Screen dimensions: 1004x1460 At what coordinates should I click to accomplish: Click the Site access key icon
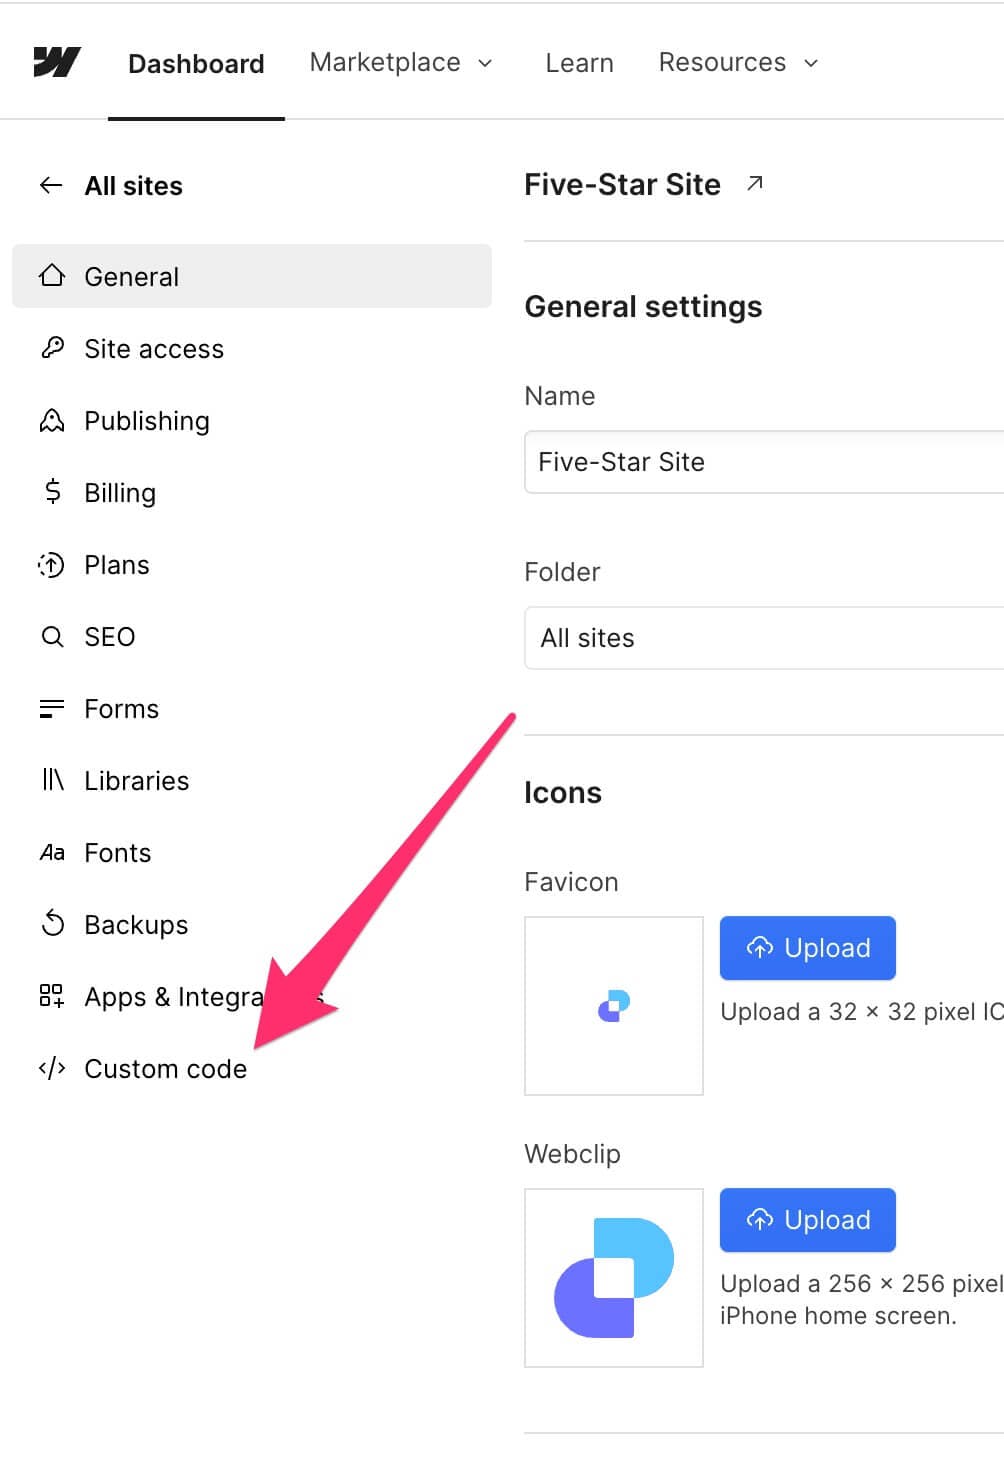point(52,348)
